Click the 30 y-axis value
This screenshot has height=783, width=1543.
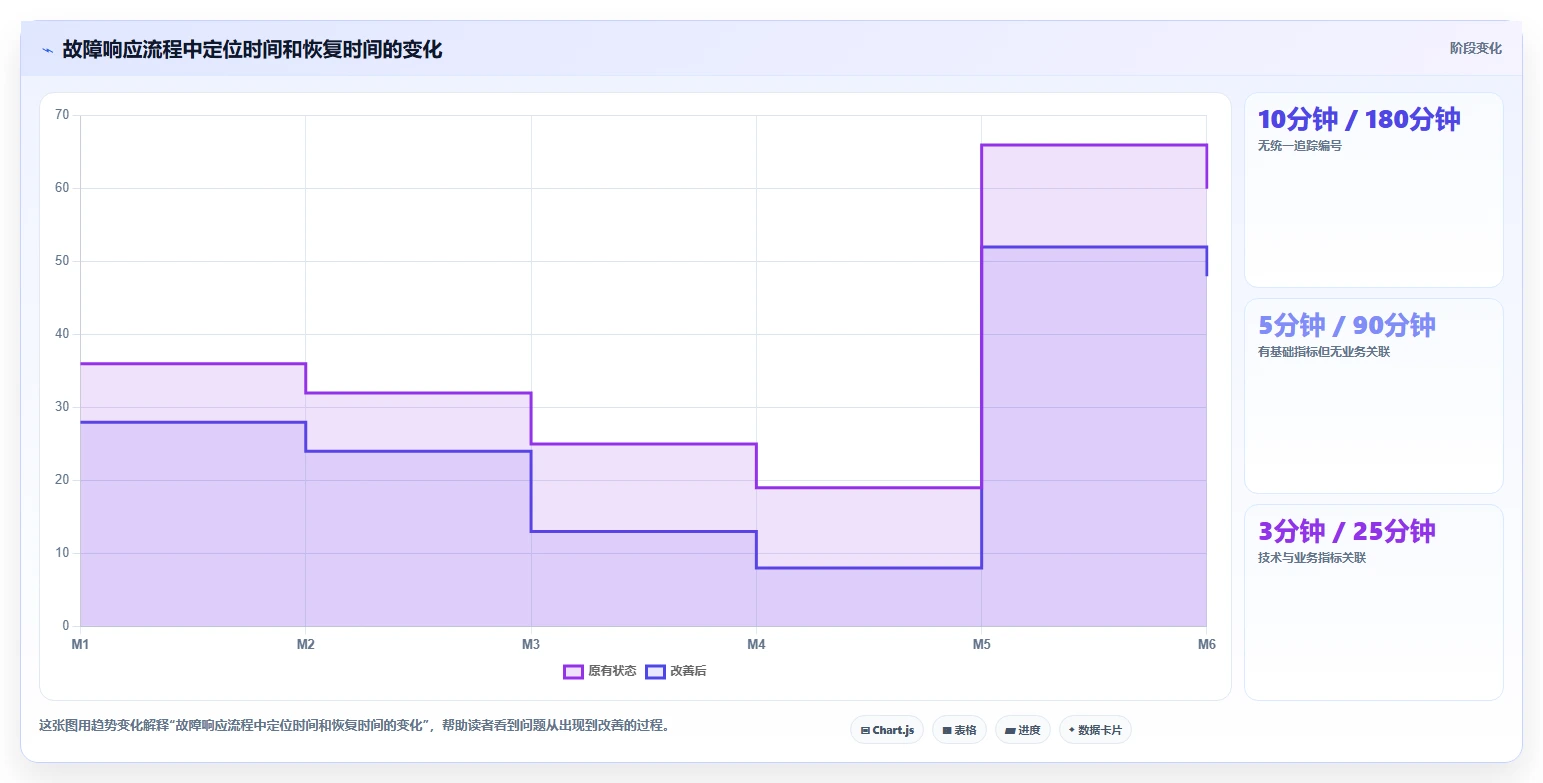(x=62, y=407)
